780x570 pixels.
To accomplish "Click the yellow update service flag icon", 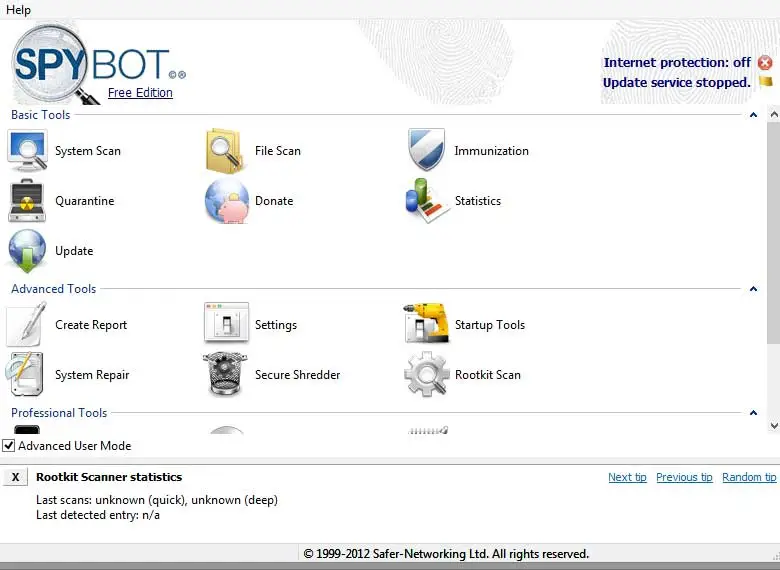I will coord(766,81).
